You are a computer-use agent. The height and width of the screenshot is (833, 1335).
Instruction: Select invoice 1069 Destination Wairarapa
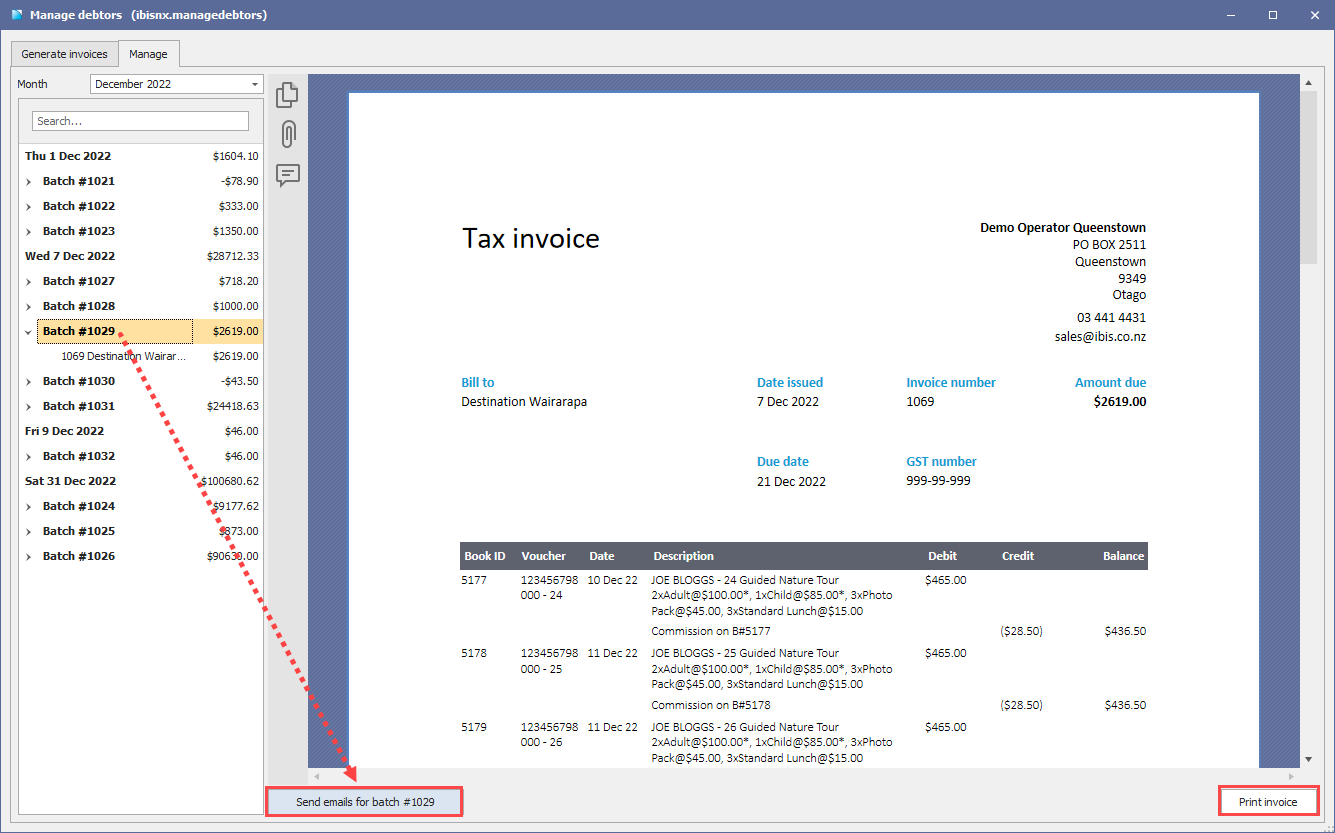click(x=125, y=356)
